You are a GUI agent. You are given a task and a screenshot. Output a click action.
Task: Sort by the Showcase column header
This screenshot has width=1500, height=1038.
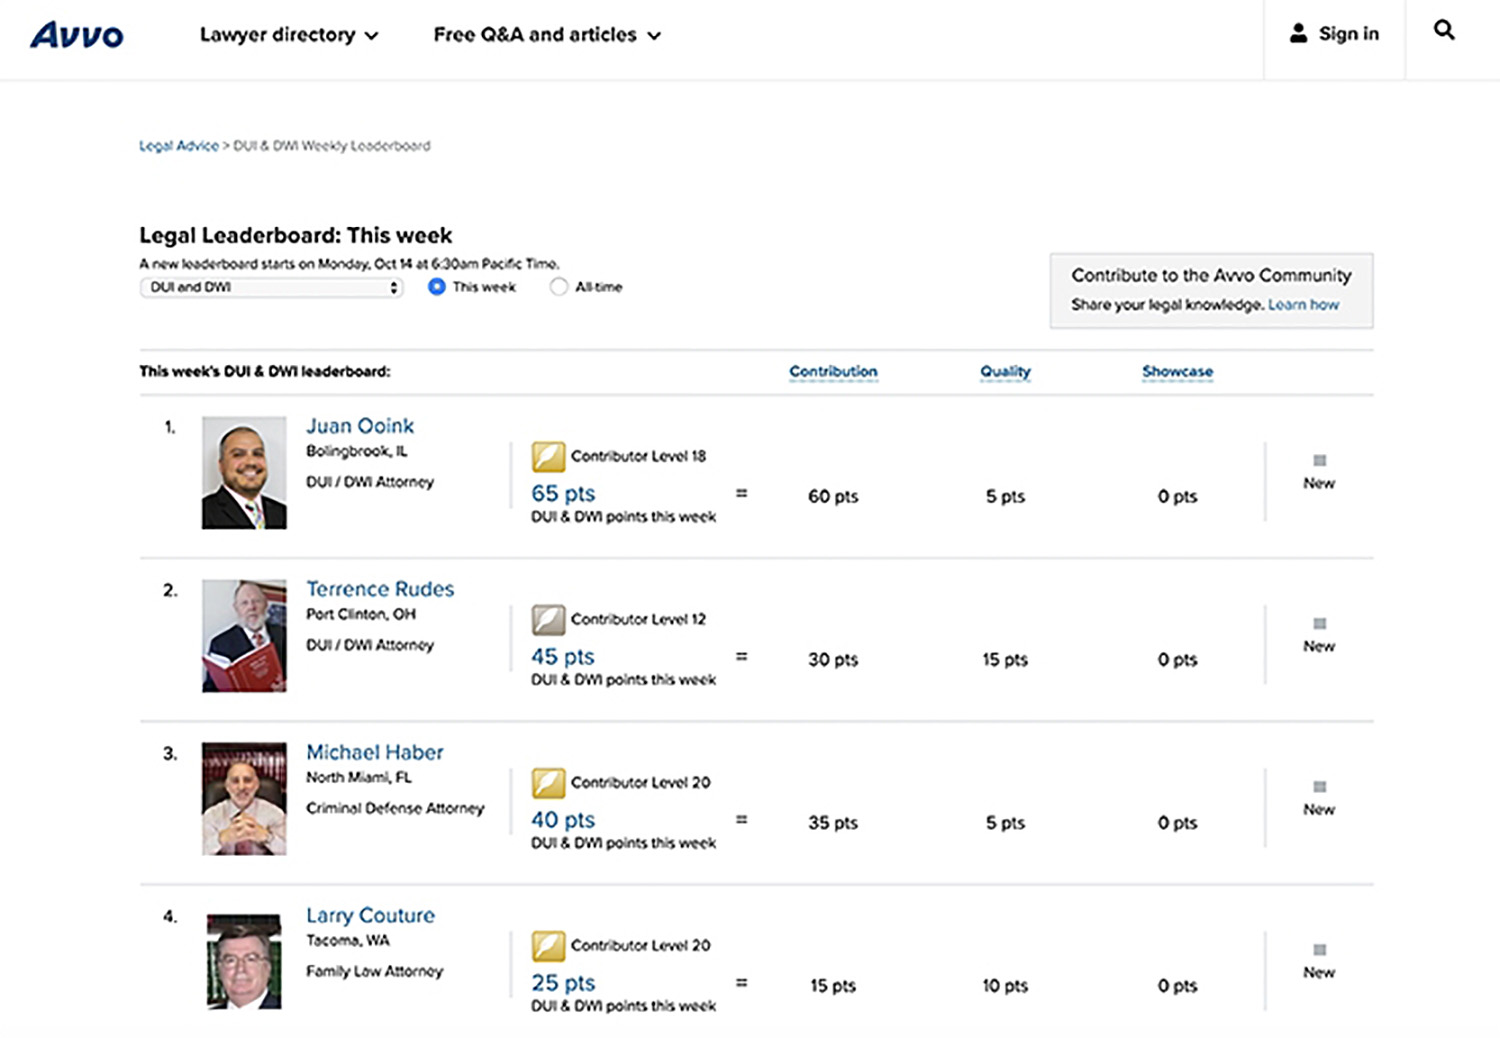pyautogui.click(x=1177, y=371)
